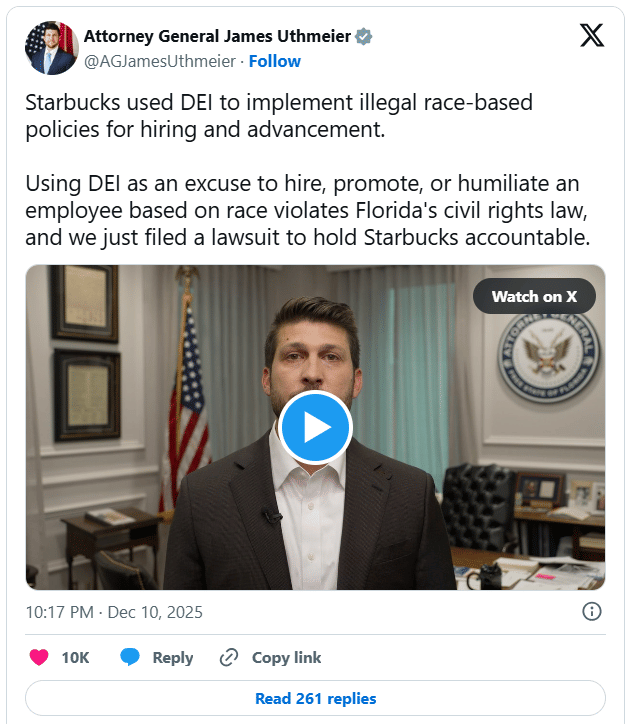Click the Copy link text
629x724 pixels.
[286, 657]
